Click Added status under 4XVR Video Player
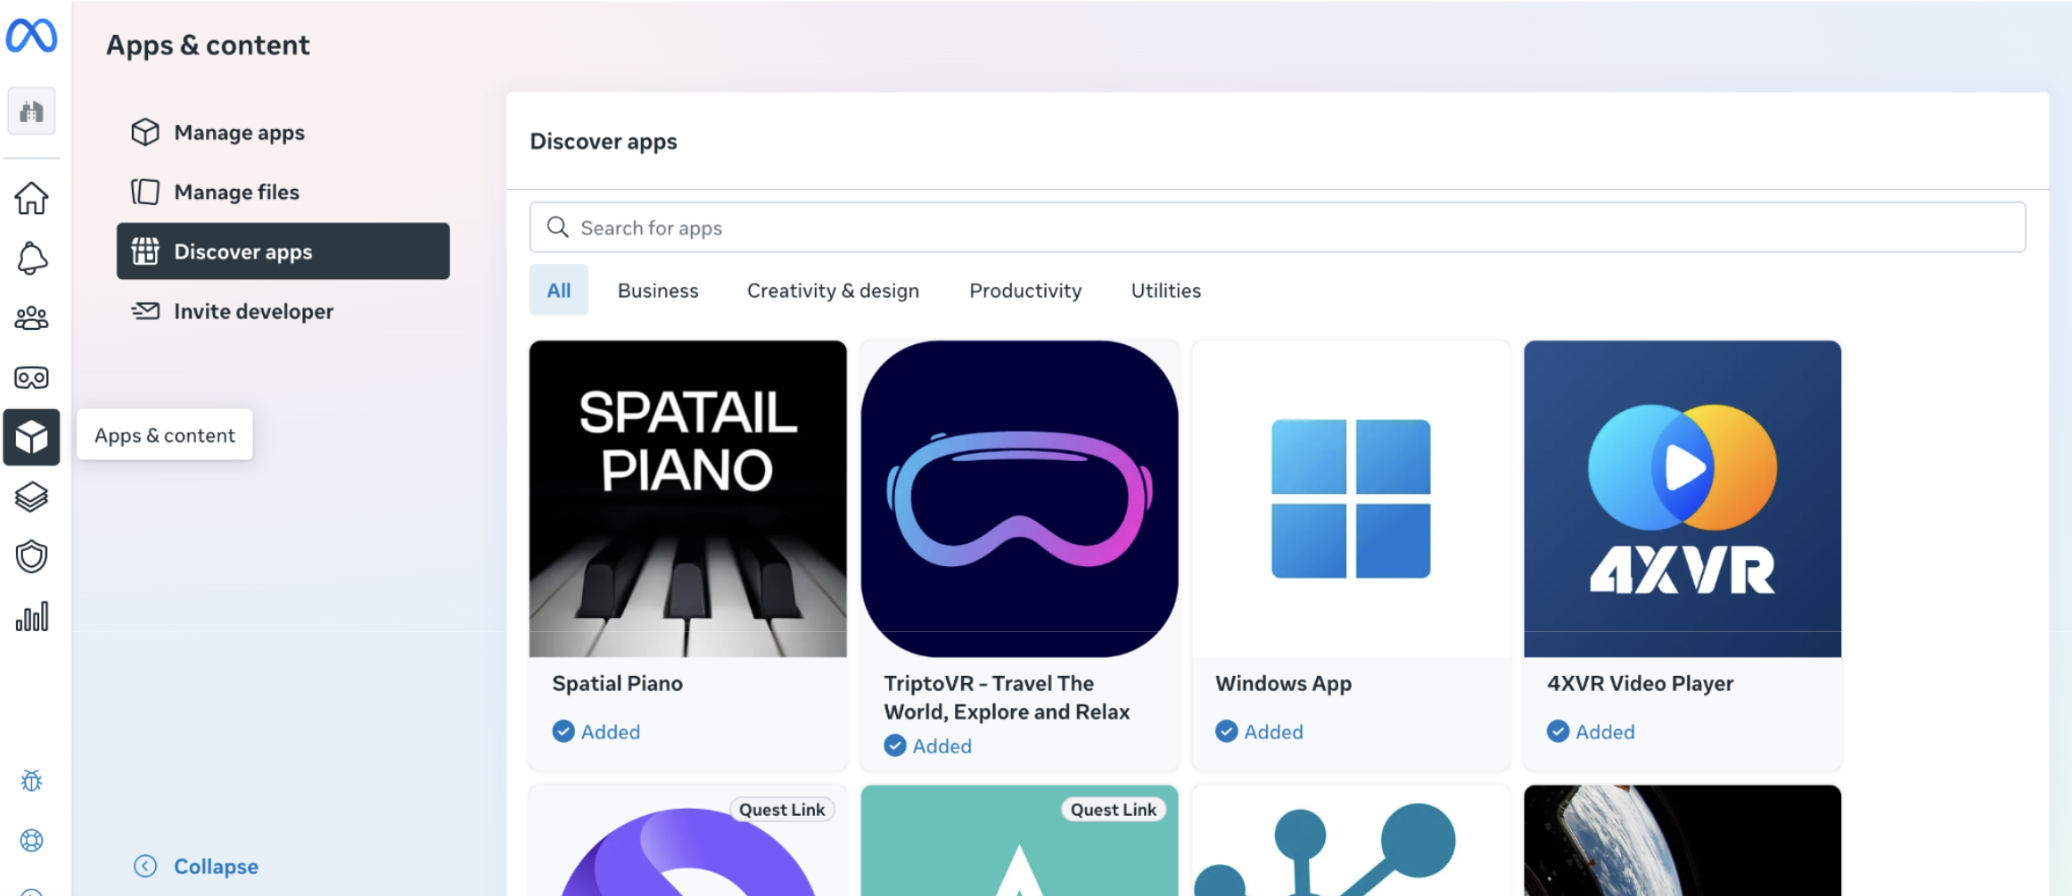The image size is (2072, 896). click(x=1590, y=731)
